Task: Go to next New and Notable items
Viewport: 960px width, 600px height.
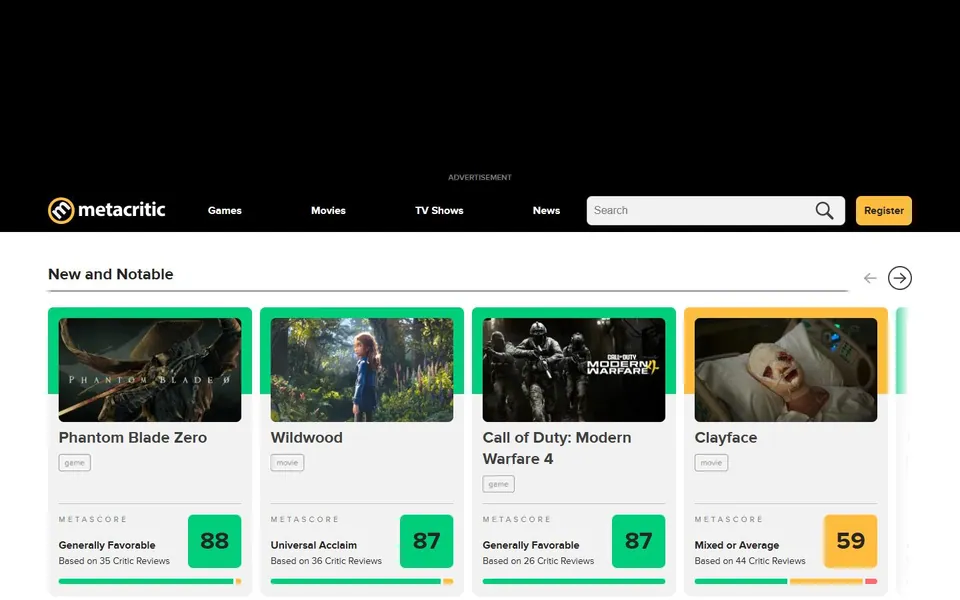Action: click(x=899, y=278)
